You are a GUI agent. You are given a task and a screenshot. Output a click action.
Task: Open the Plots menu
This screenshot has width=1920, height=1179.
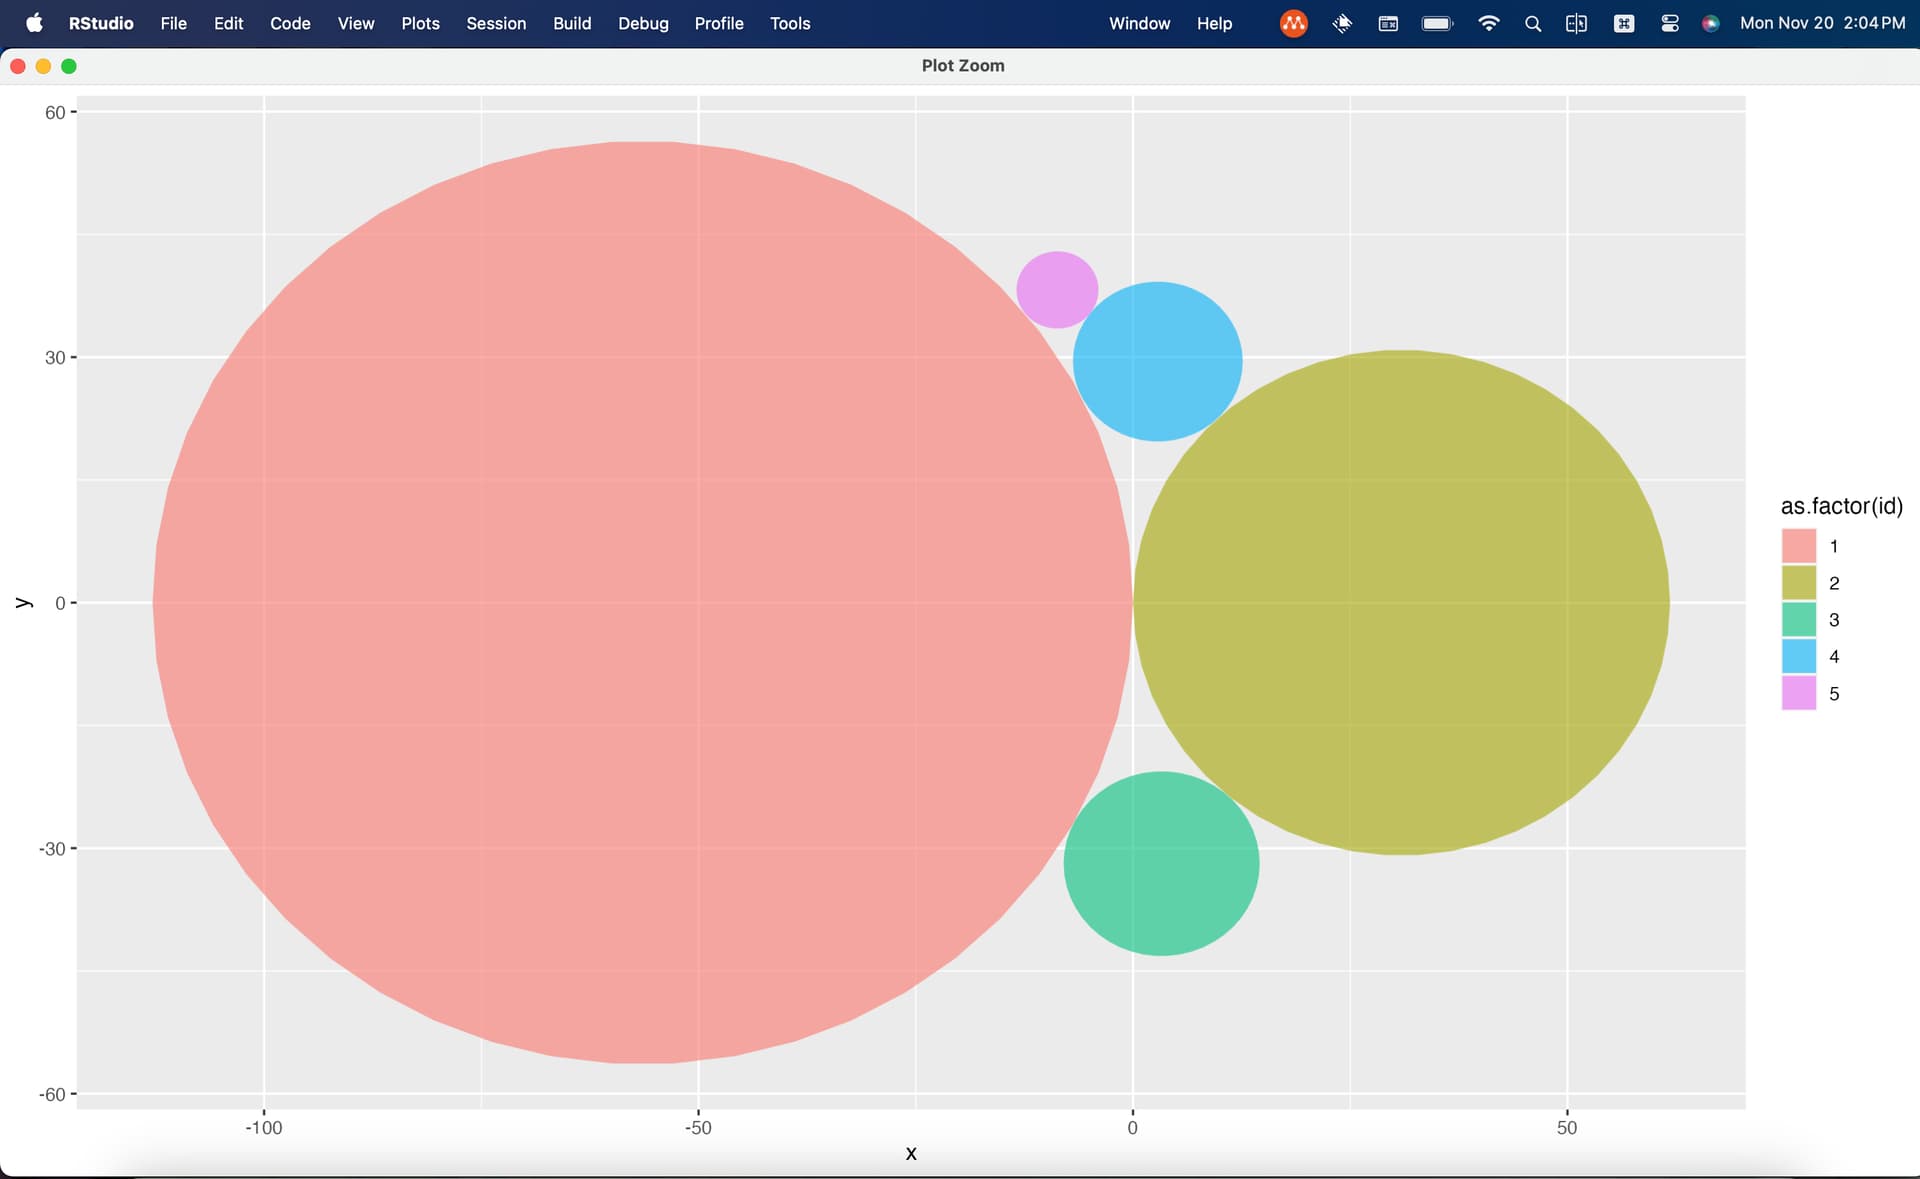click(x=420, y=23)
